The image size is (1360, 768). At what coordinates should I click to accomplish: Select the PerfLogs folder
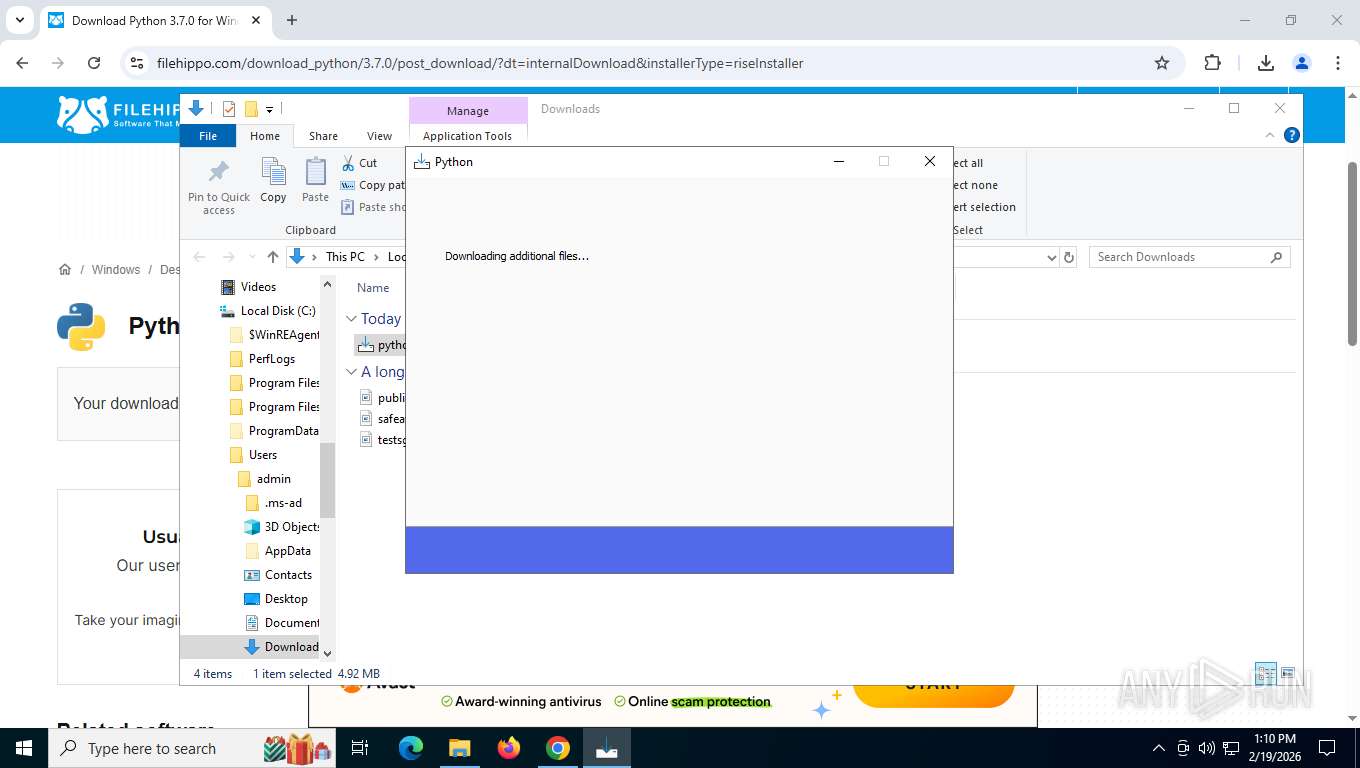pos(272,359)
